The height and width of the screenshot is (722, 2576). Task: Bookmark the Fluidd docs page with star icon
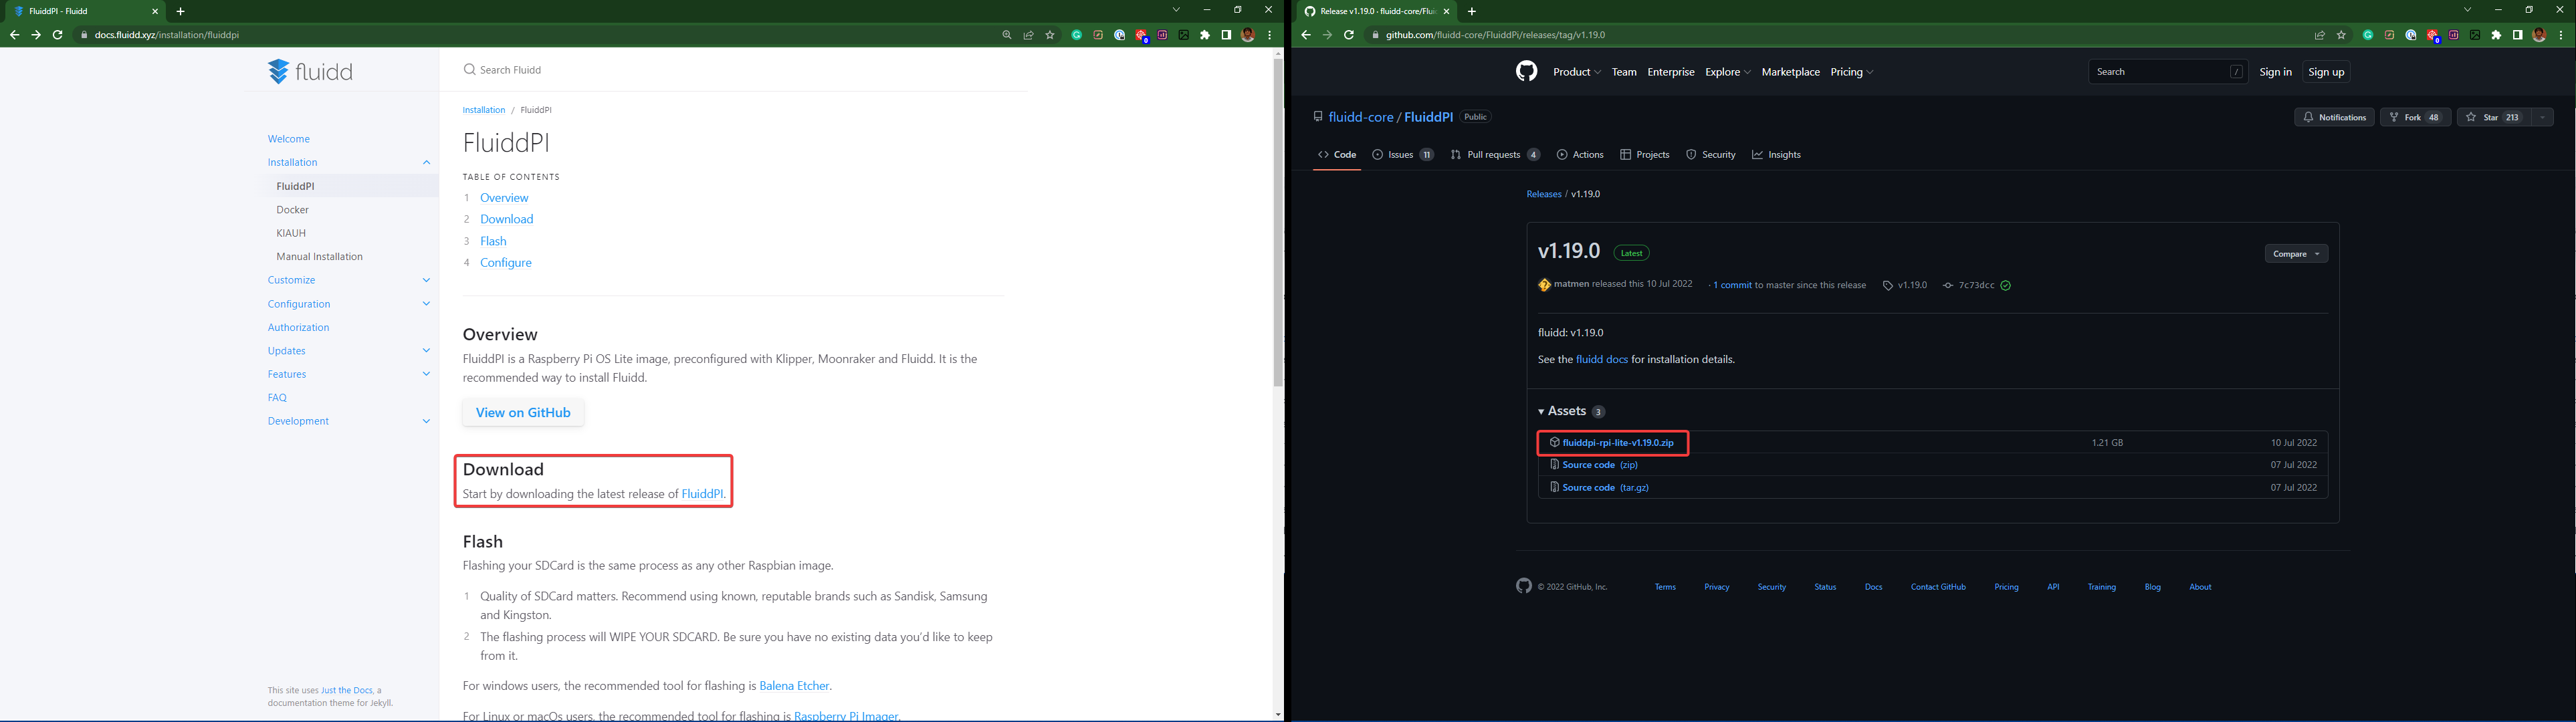click(1050, 35)
